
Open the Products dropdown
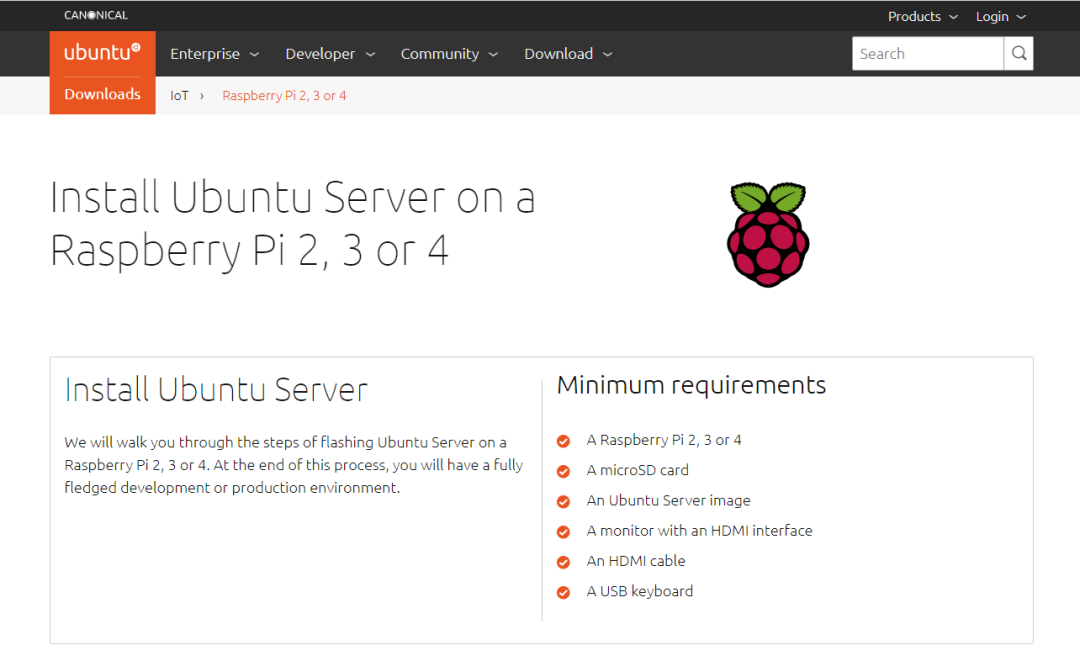click(922, 17)
